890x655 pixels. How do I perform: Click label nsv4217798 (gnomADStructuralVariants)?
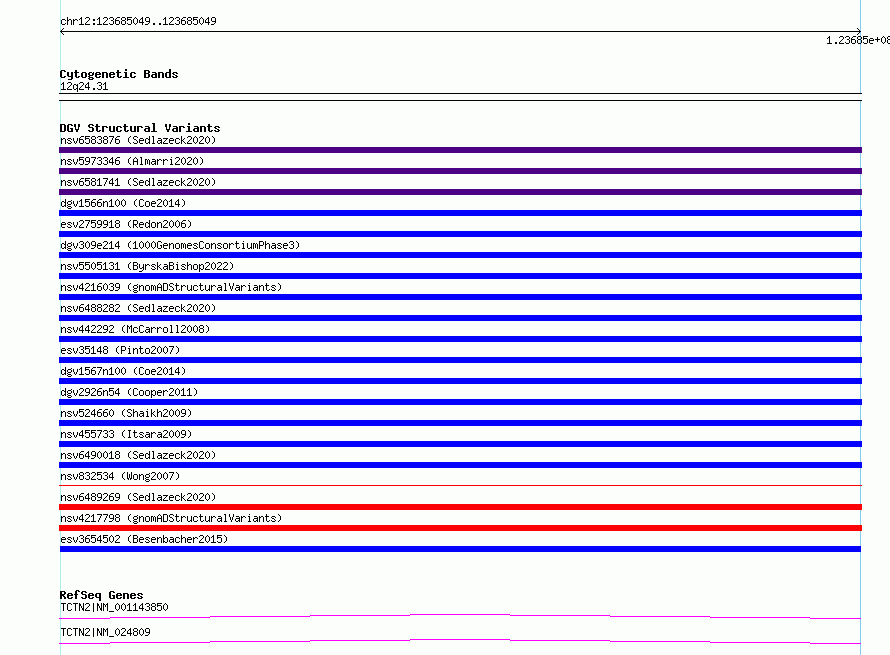(x=171, y=518)
